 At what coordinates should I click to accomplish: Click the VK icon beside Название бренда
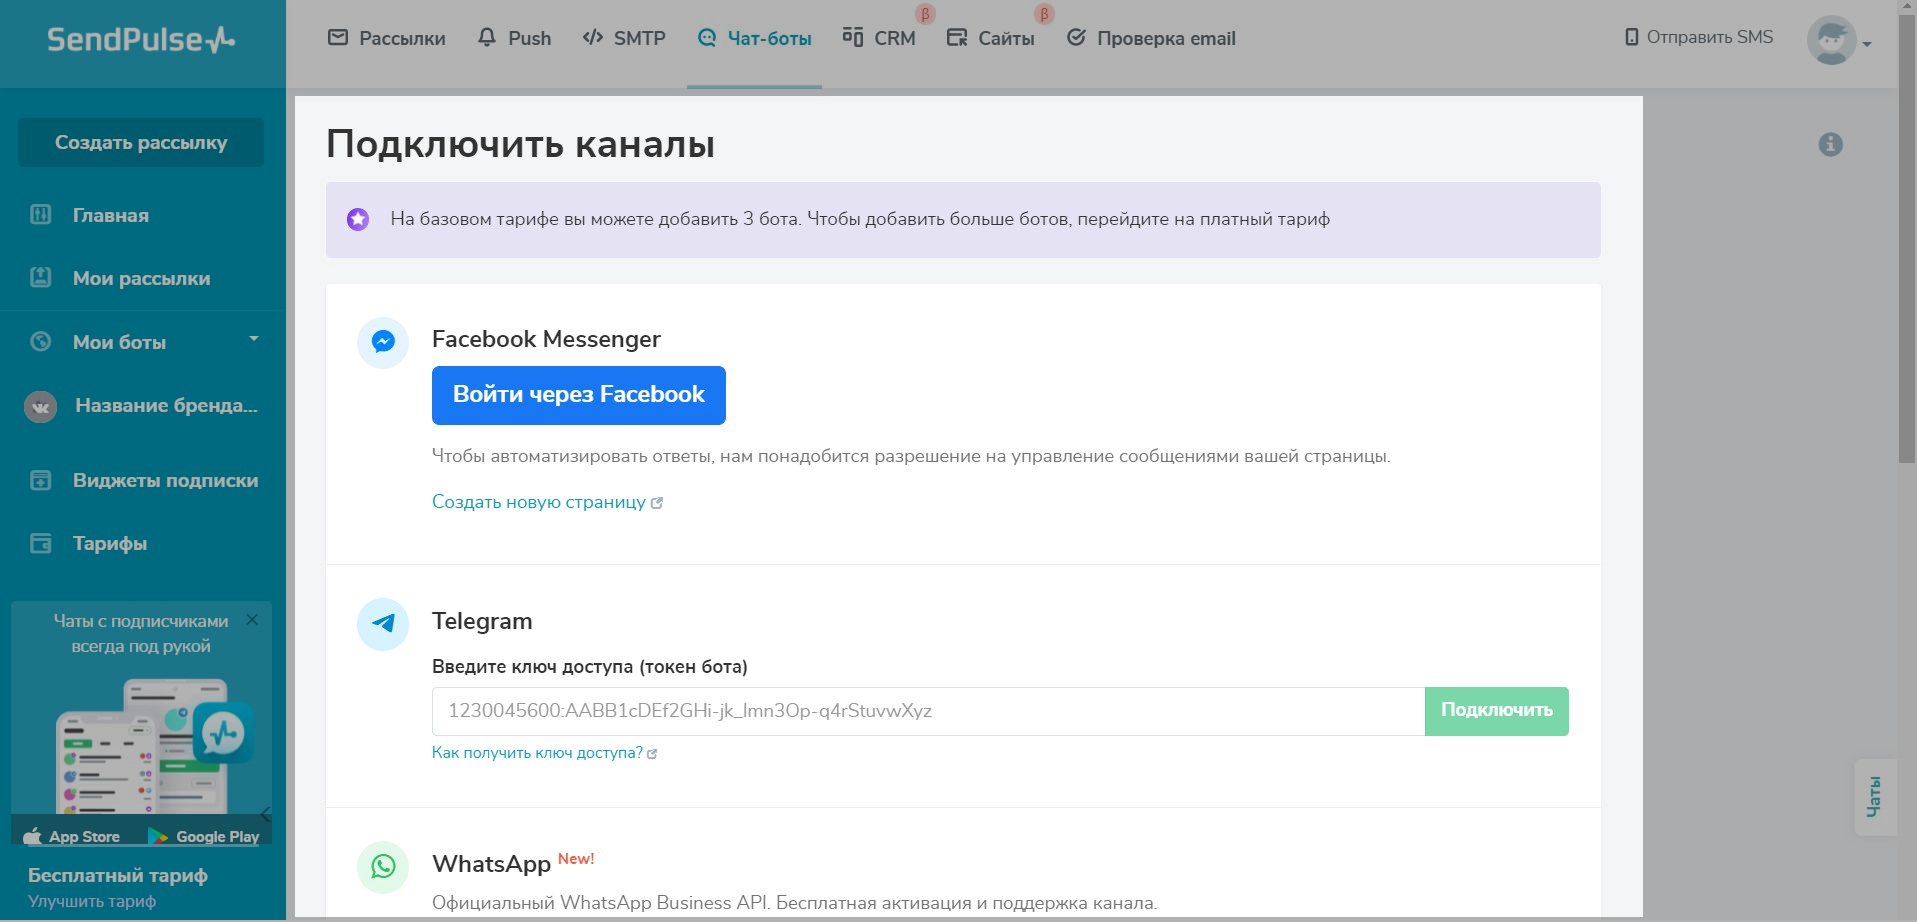click(x=40, y=406)
